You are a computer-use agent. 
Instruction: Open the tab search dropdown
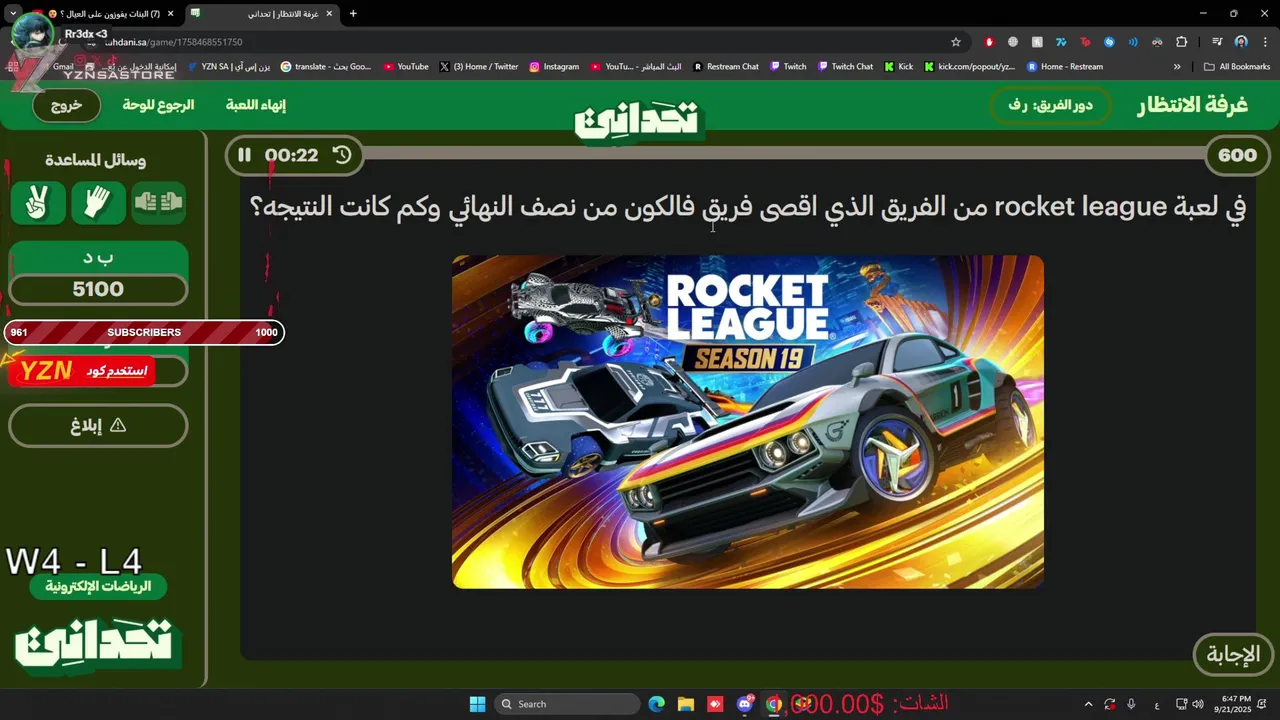coord(13,14)
